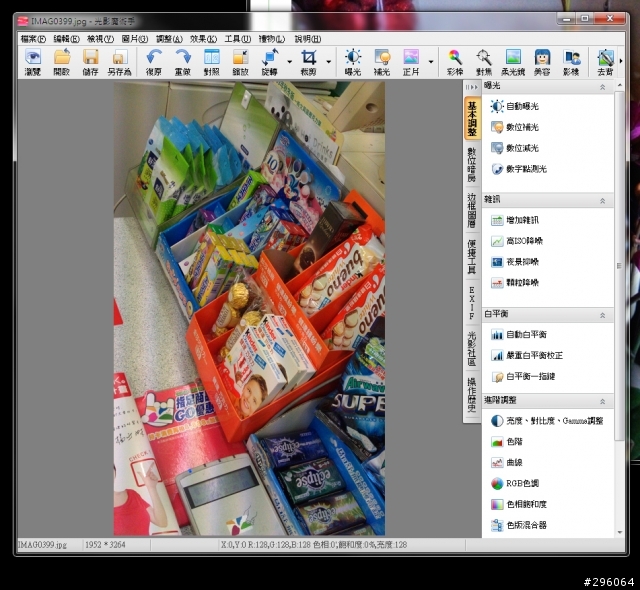Open the 檔案 menu
The width and height of the screenshot is (640, 590).
[x=33, y=39]
